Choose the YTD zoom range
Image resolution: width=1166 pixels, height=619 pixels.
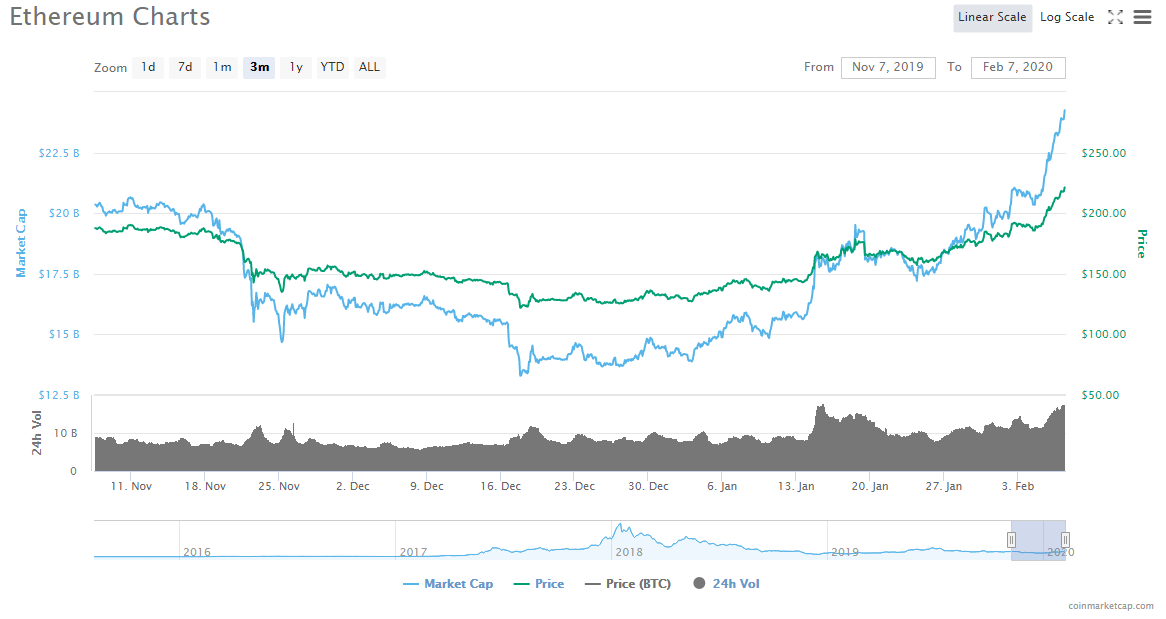pyautogui.click(x=332, y=67)
